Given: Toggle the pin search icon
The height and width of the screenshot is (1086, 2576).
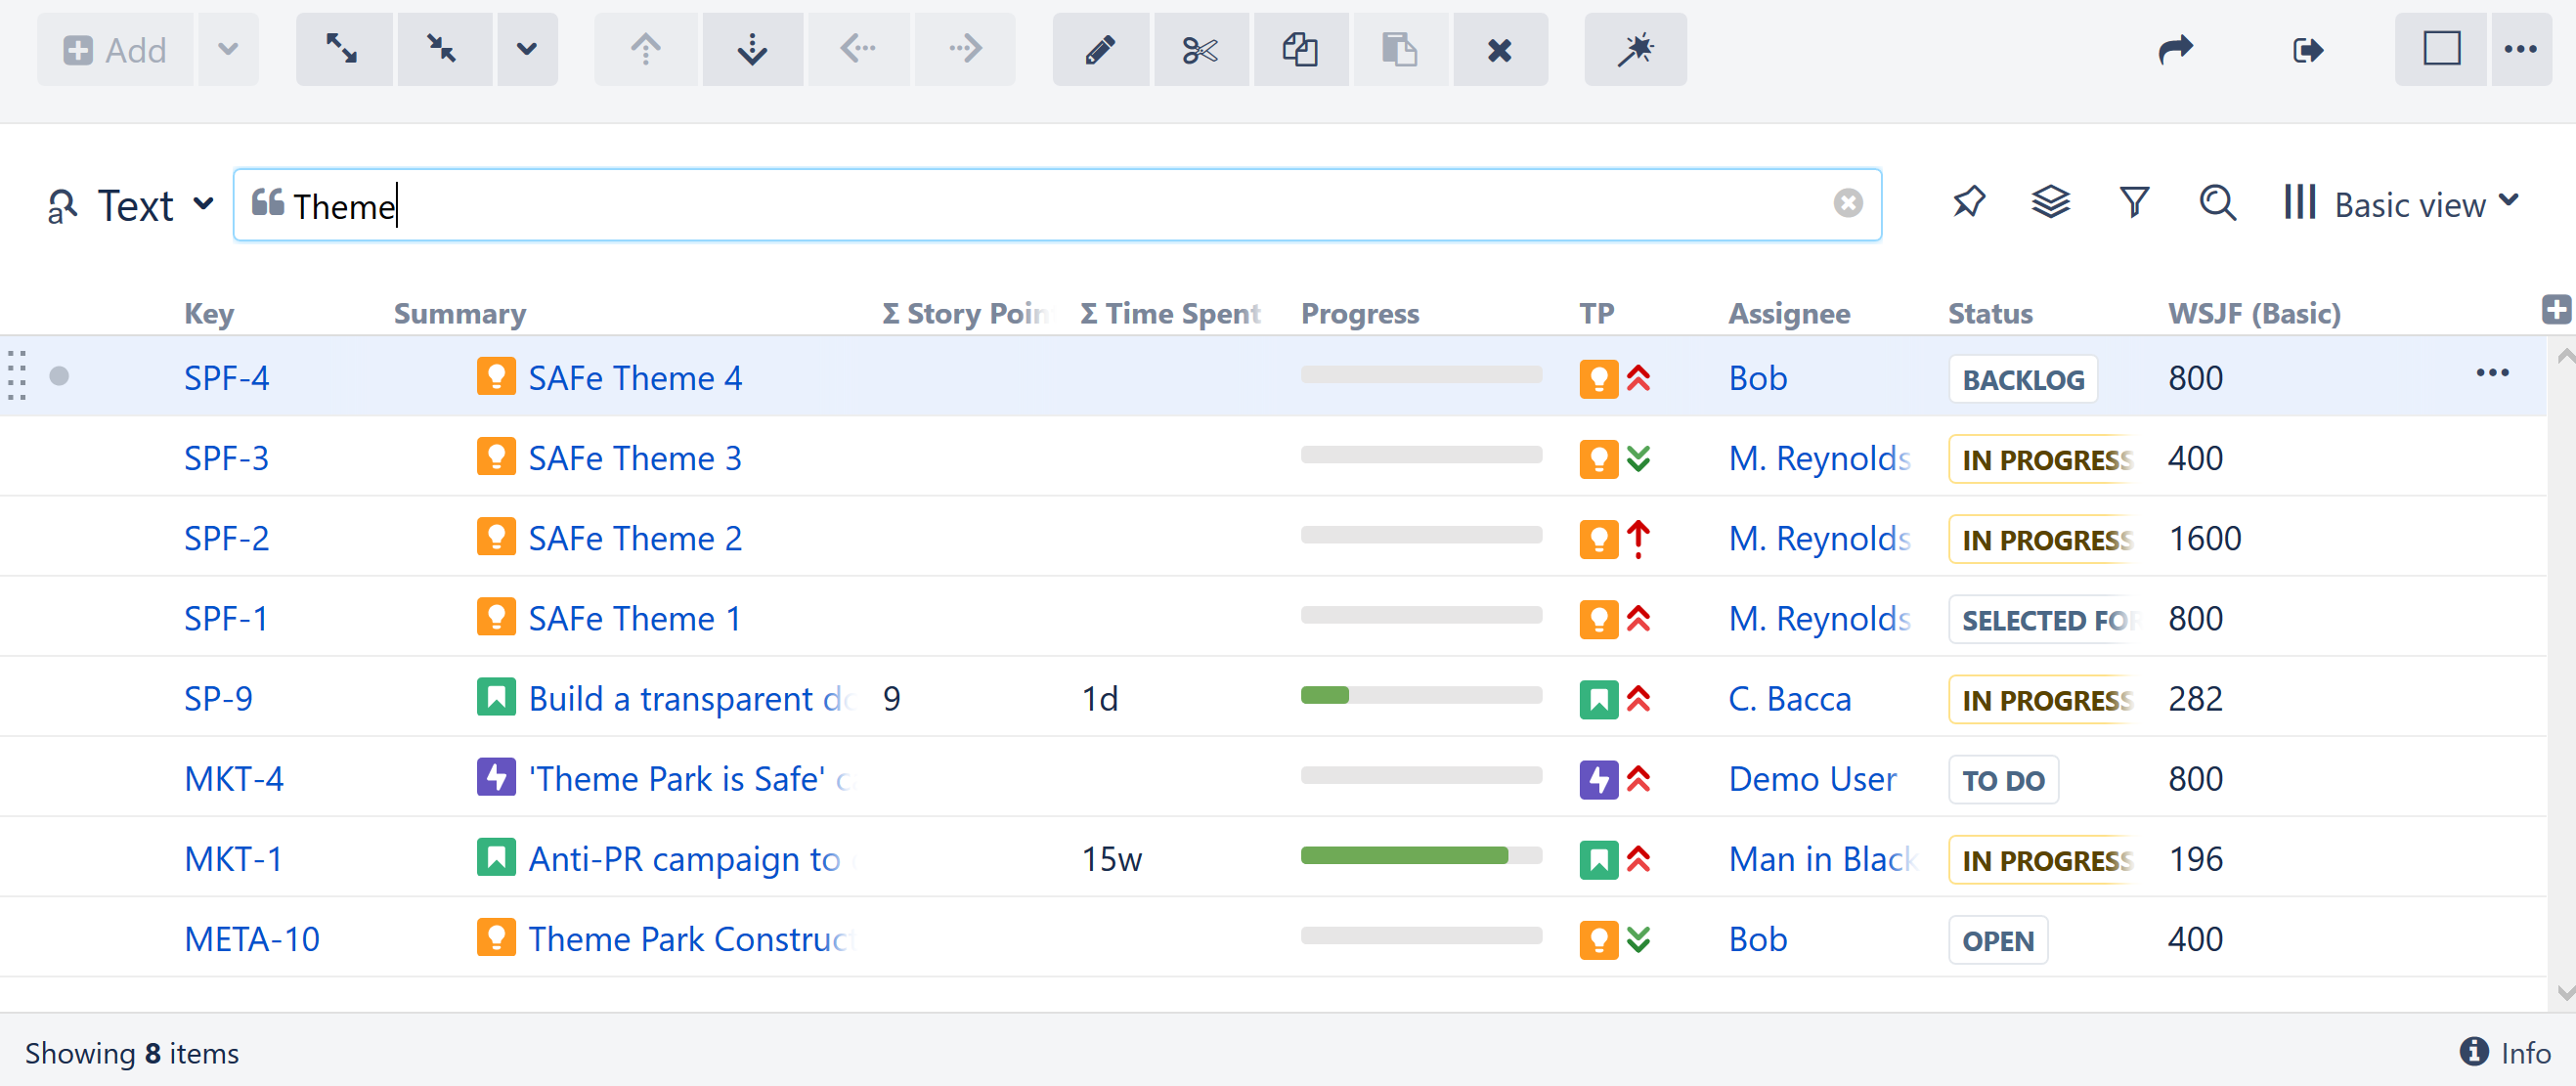Looking at the screenshot, I should pyautogui.click(x=1968, y=203).
